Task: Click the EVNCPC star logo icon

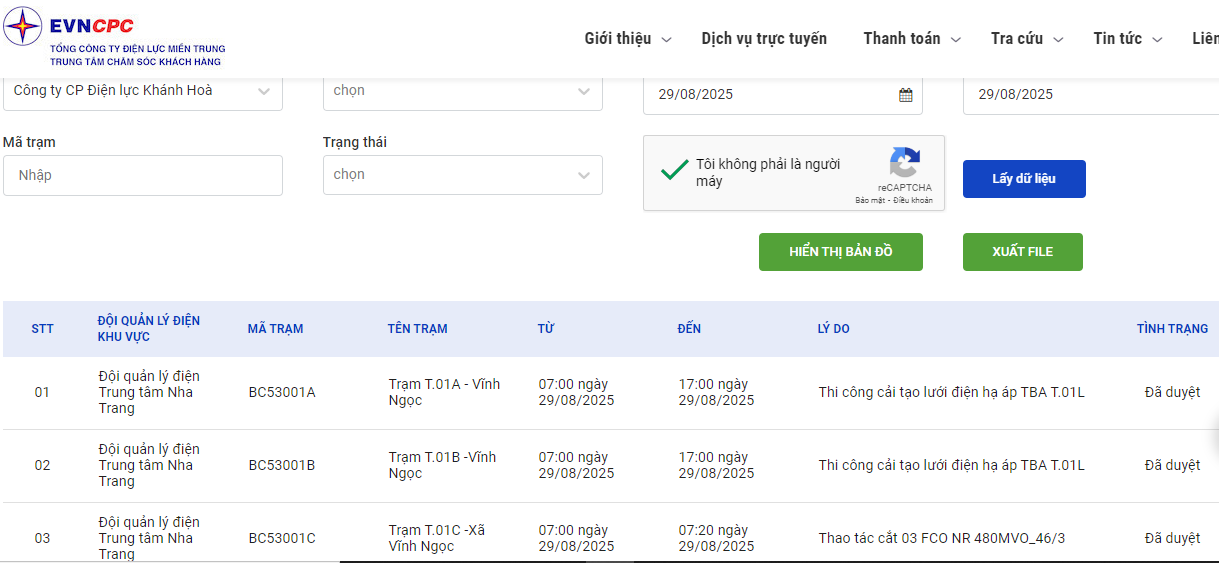Action: (x=23, y=26)
